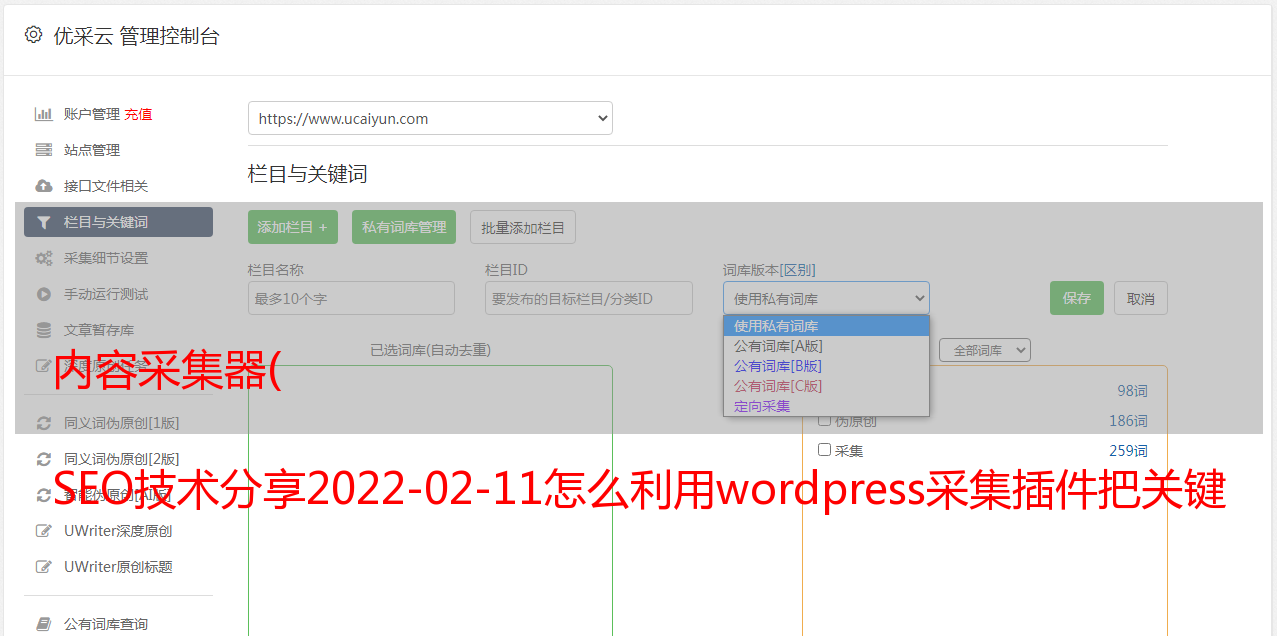This screenshot has height=636, width=1277.
Task: Select 公有词库[A版] option
Action: [x=826, y=346]
